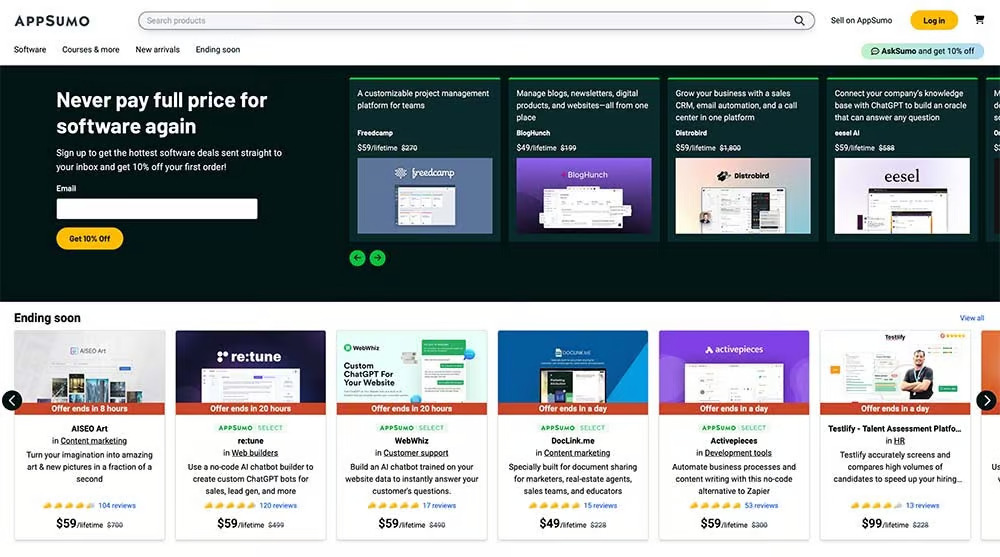Open 15 reviews for DocLink.me
The image size is (1000, 557).
(600, 505)
